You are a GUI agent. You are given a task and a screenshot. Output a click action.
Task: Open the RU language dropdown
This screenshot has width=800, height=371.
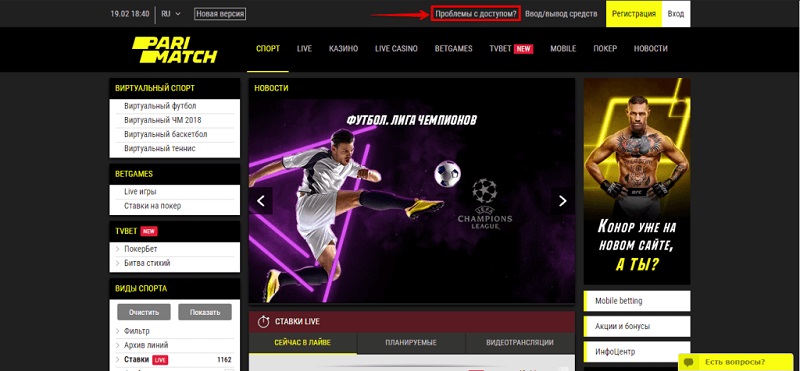171,14
